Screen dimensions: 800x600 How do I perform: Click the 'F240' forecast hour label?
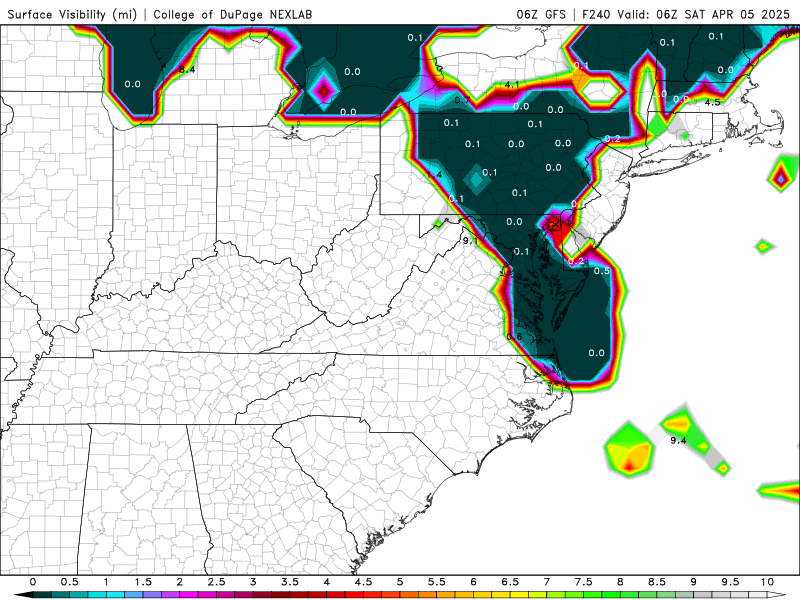click(x=597, y=14)
